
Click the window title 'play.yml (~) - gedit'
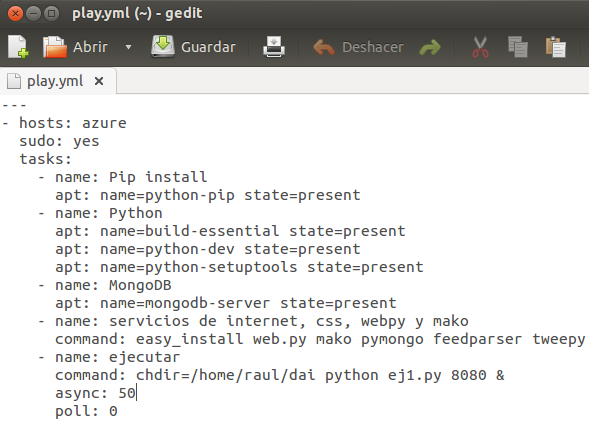tap(137, 14)
